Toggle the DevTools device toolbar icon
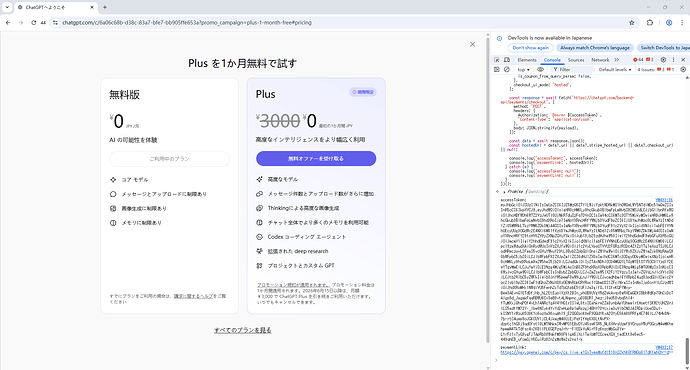 pyautogui.click(x=507, y=60)
